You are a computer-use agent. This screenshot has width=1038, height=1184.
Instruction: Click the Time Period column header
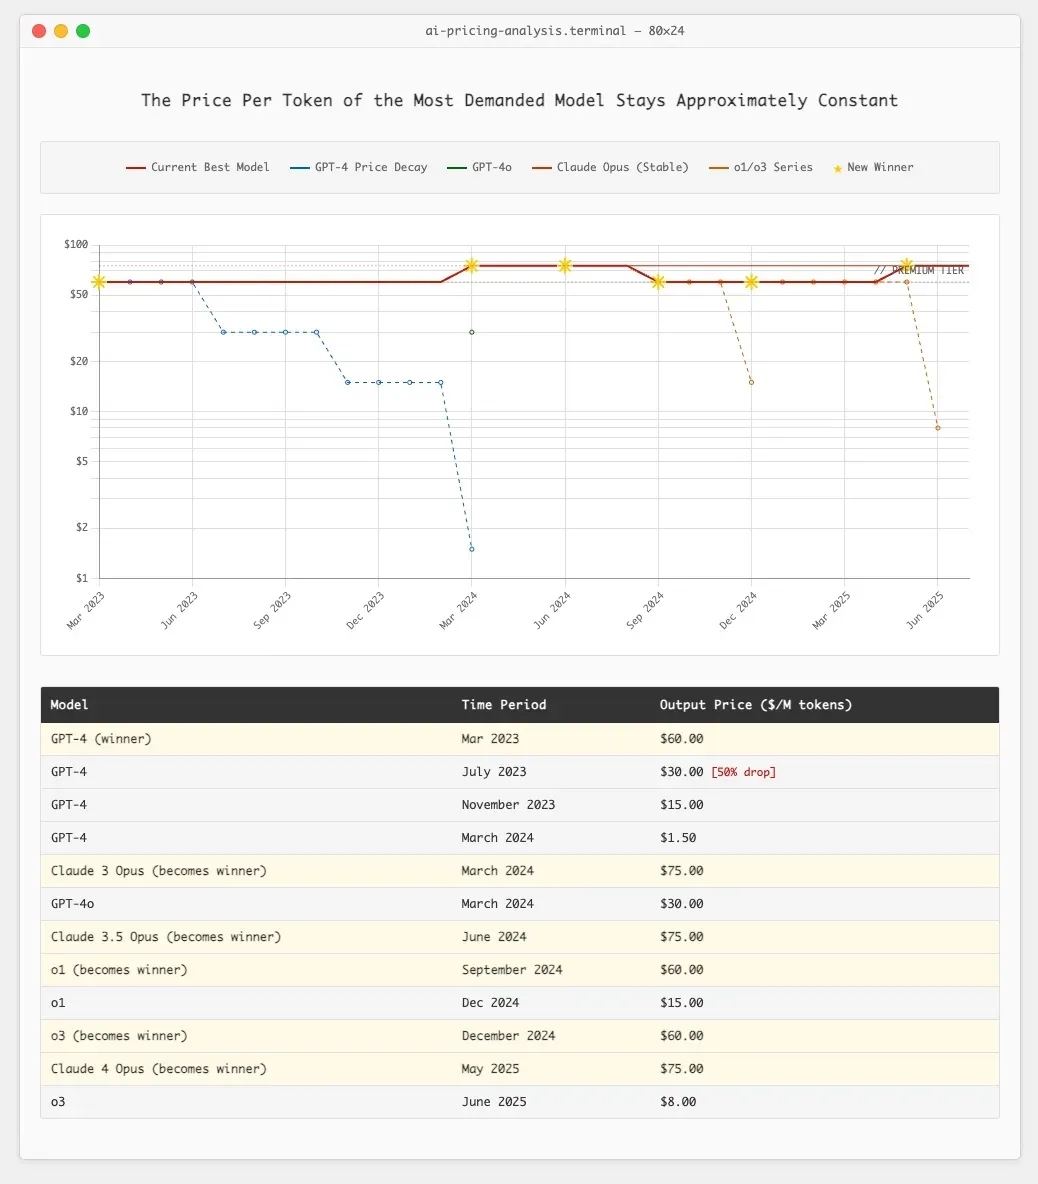click(504, 705)
